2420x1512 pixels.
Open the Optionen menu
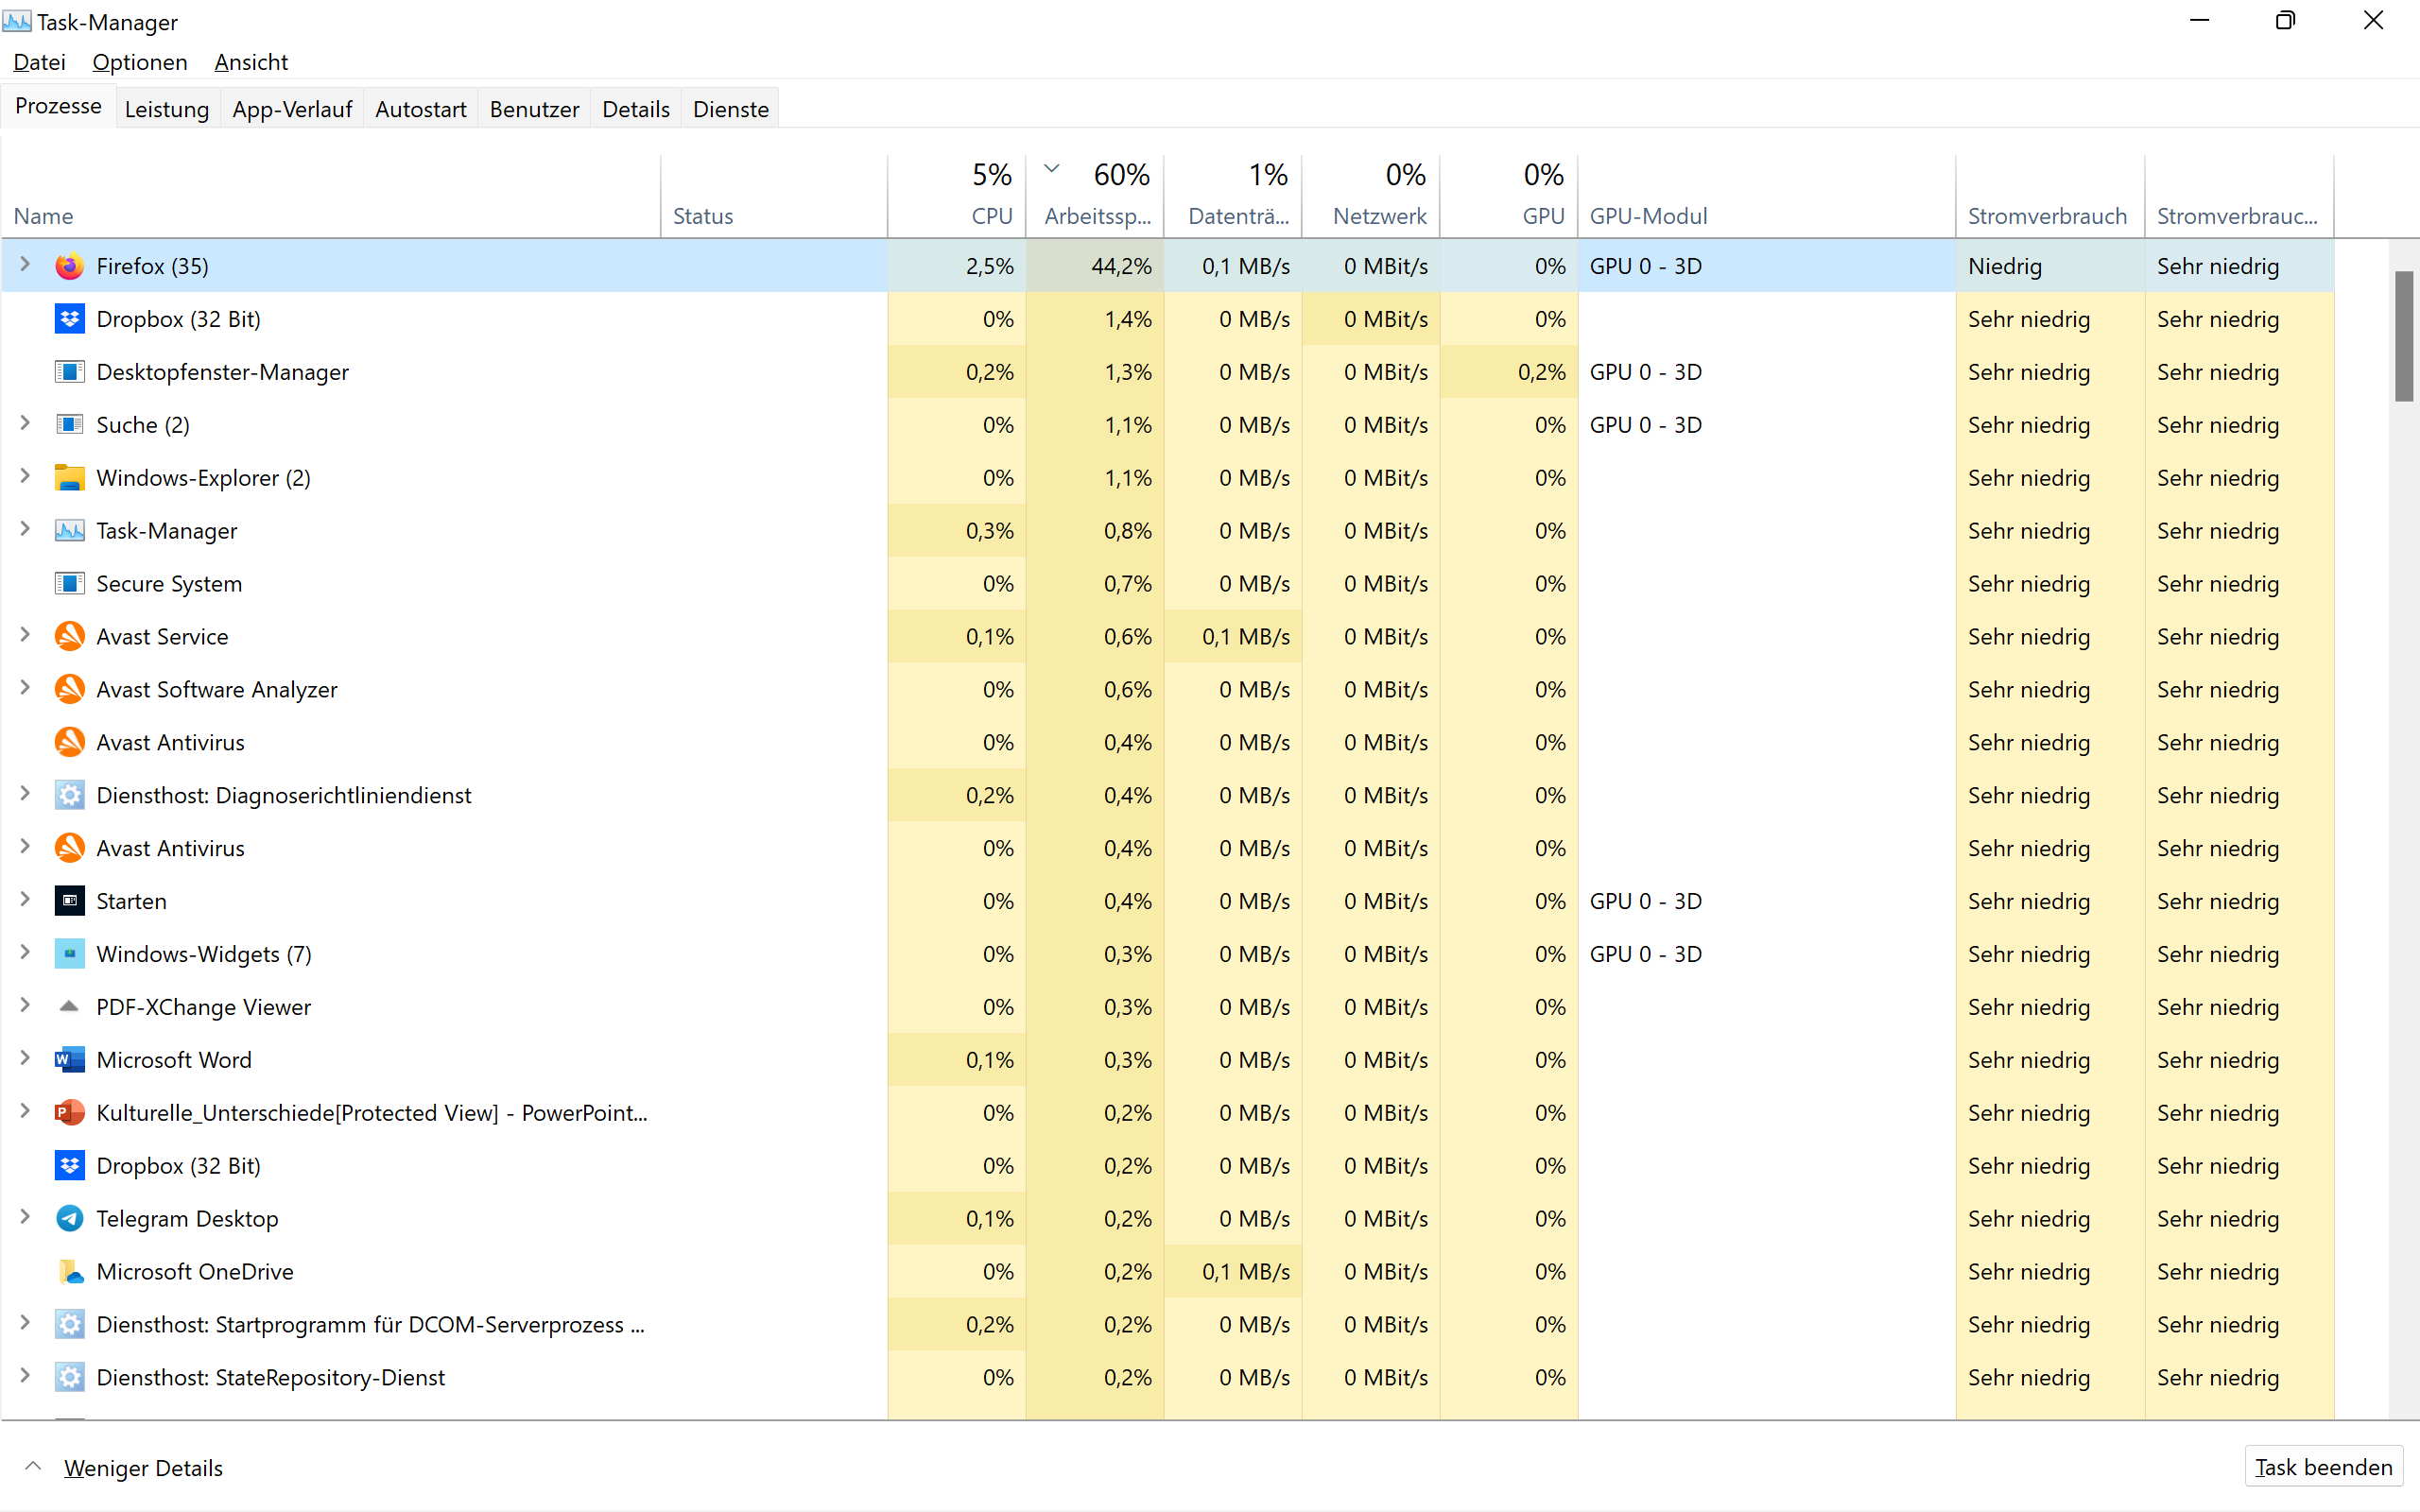(140, 62)
